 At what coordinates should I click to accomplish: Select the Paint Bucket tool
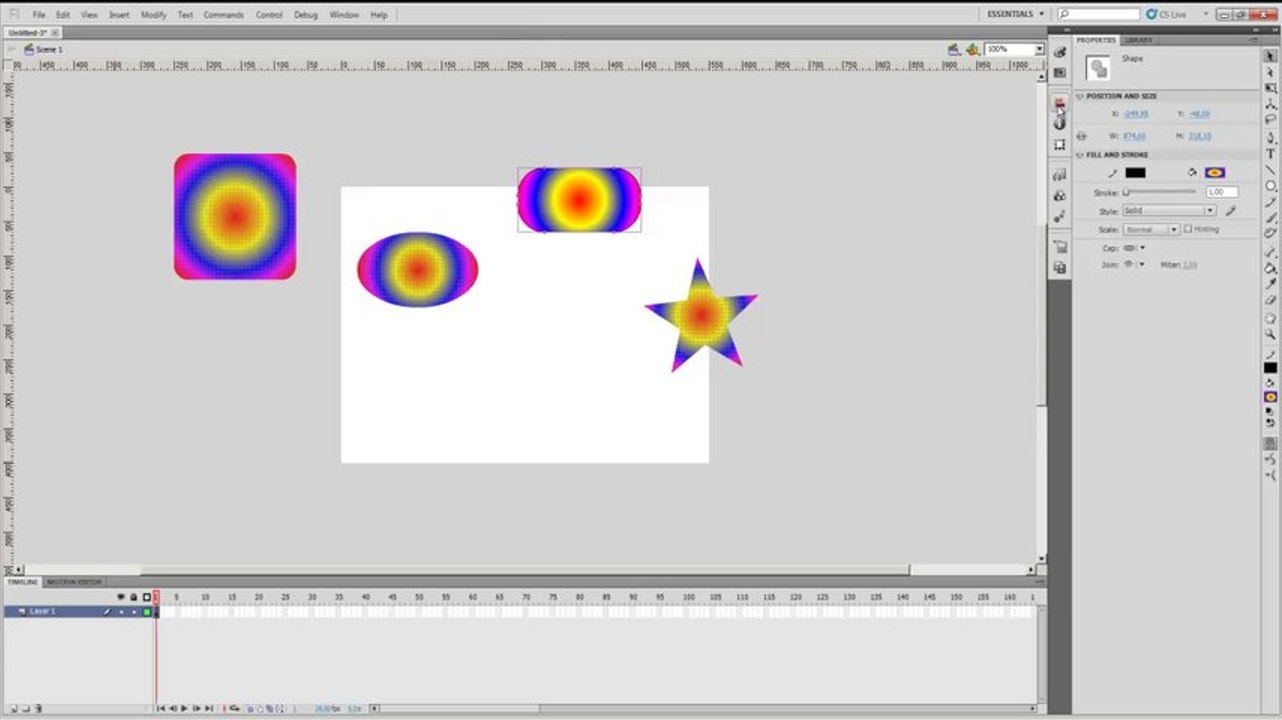tap(1271, 268)
